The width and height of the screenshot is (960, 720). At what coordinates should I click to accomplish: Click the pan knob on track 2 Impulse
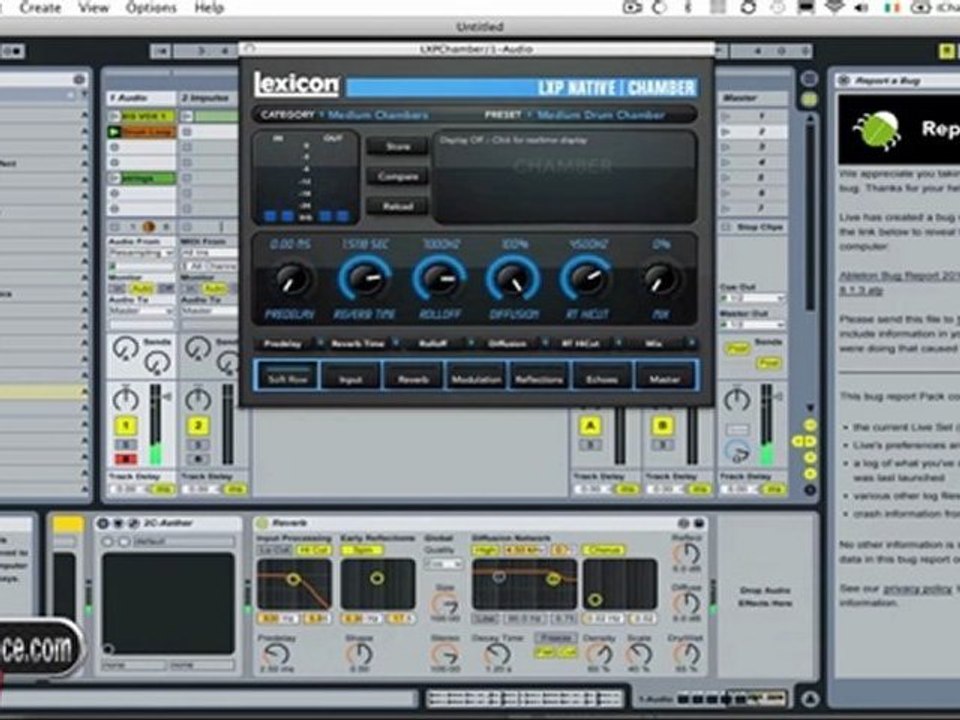(198, 399)
